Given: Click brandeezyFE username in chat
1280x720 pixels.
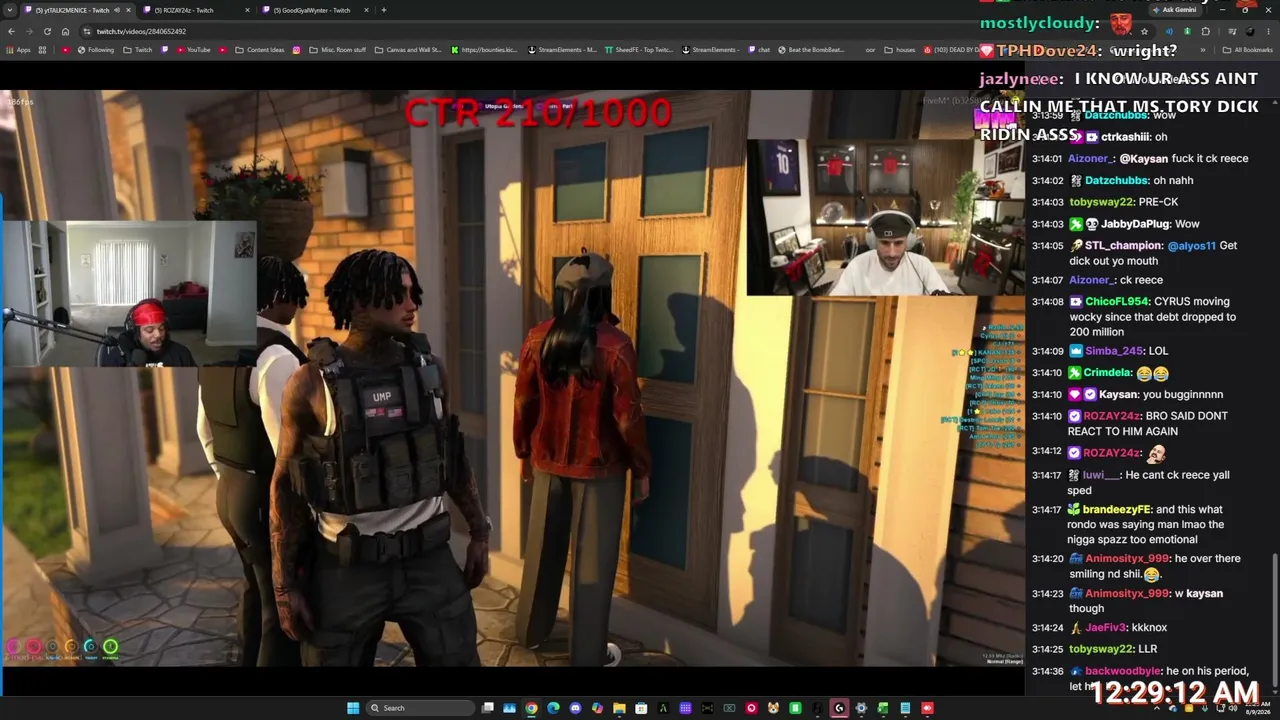Looking at the screenshot, I should click(1115, 509).
